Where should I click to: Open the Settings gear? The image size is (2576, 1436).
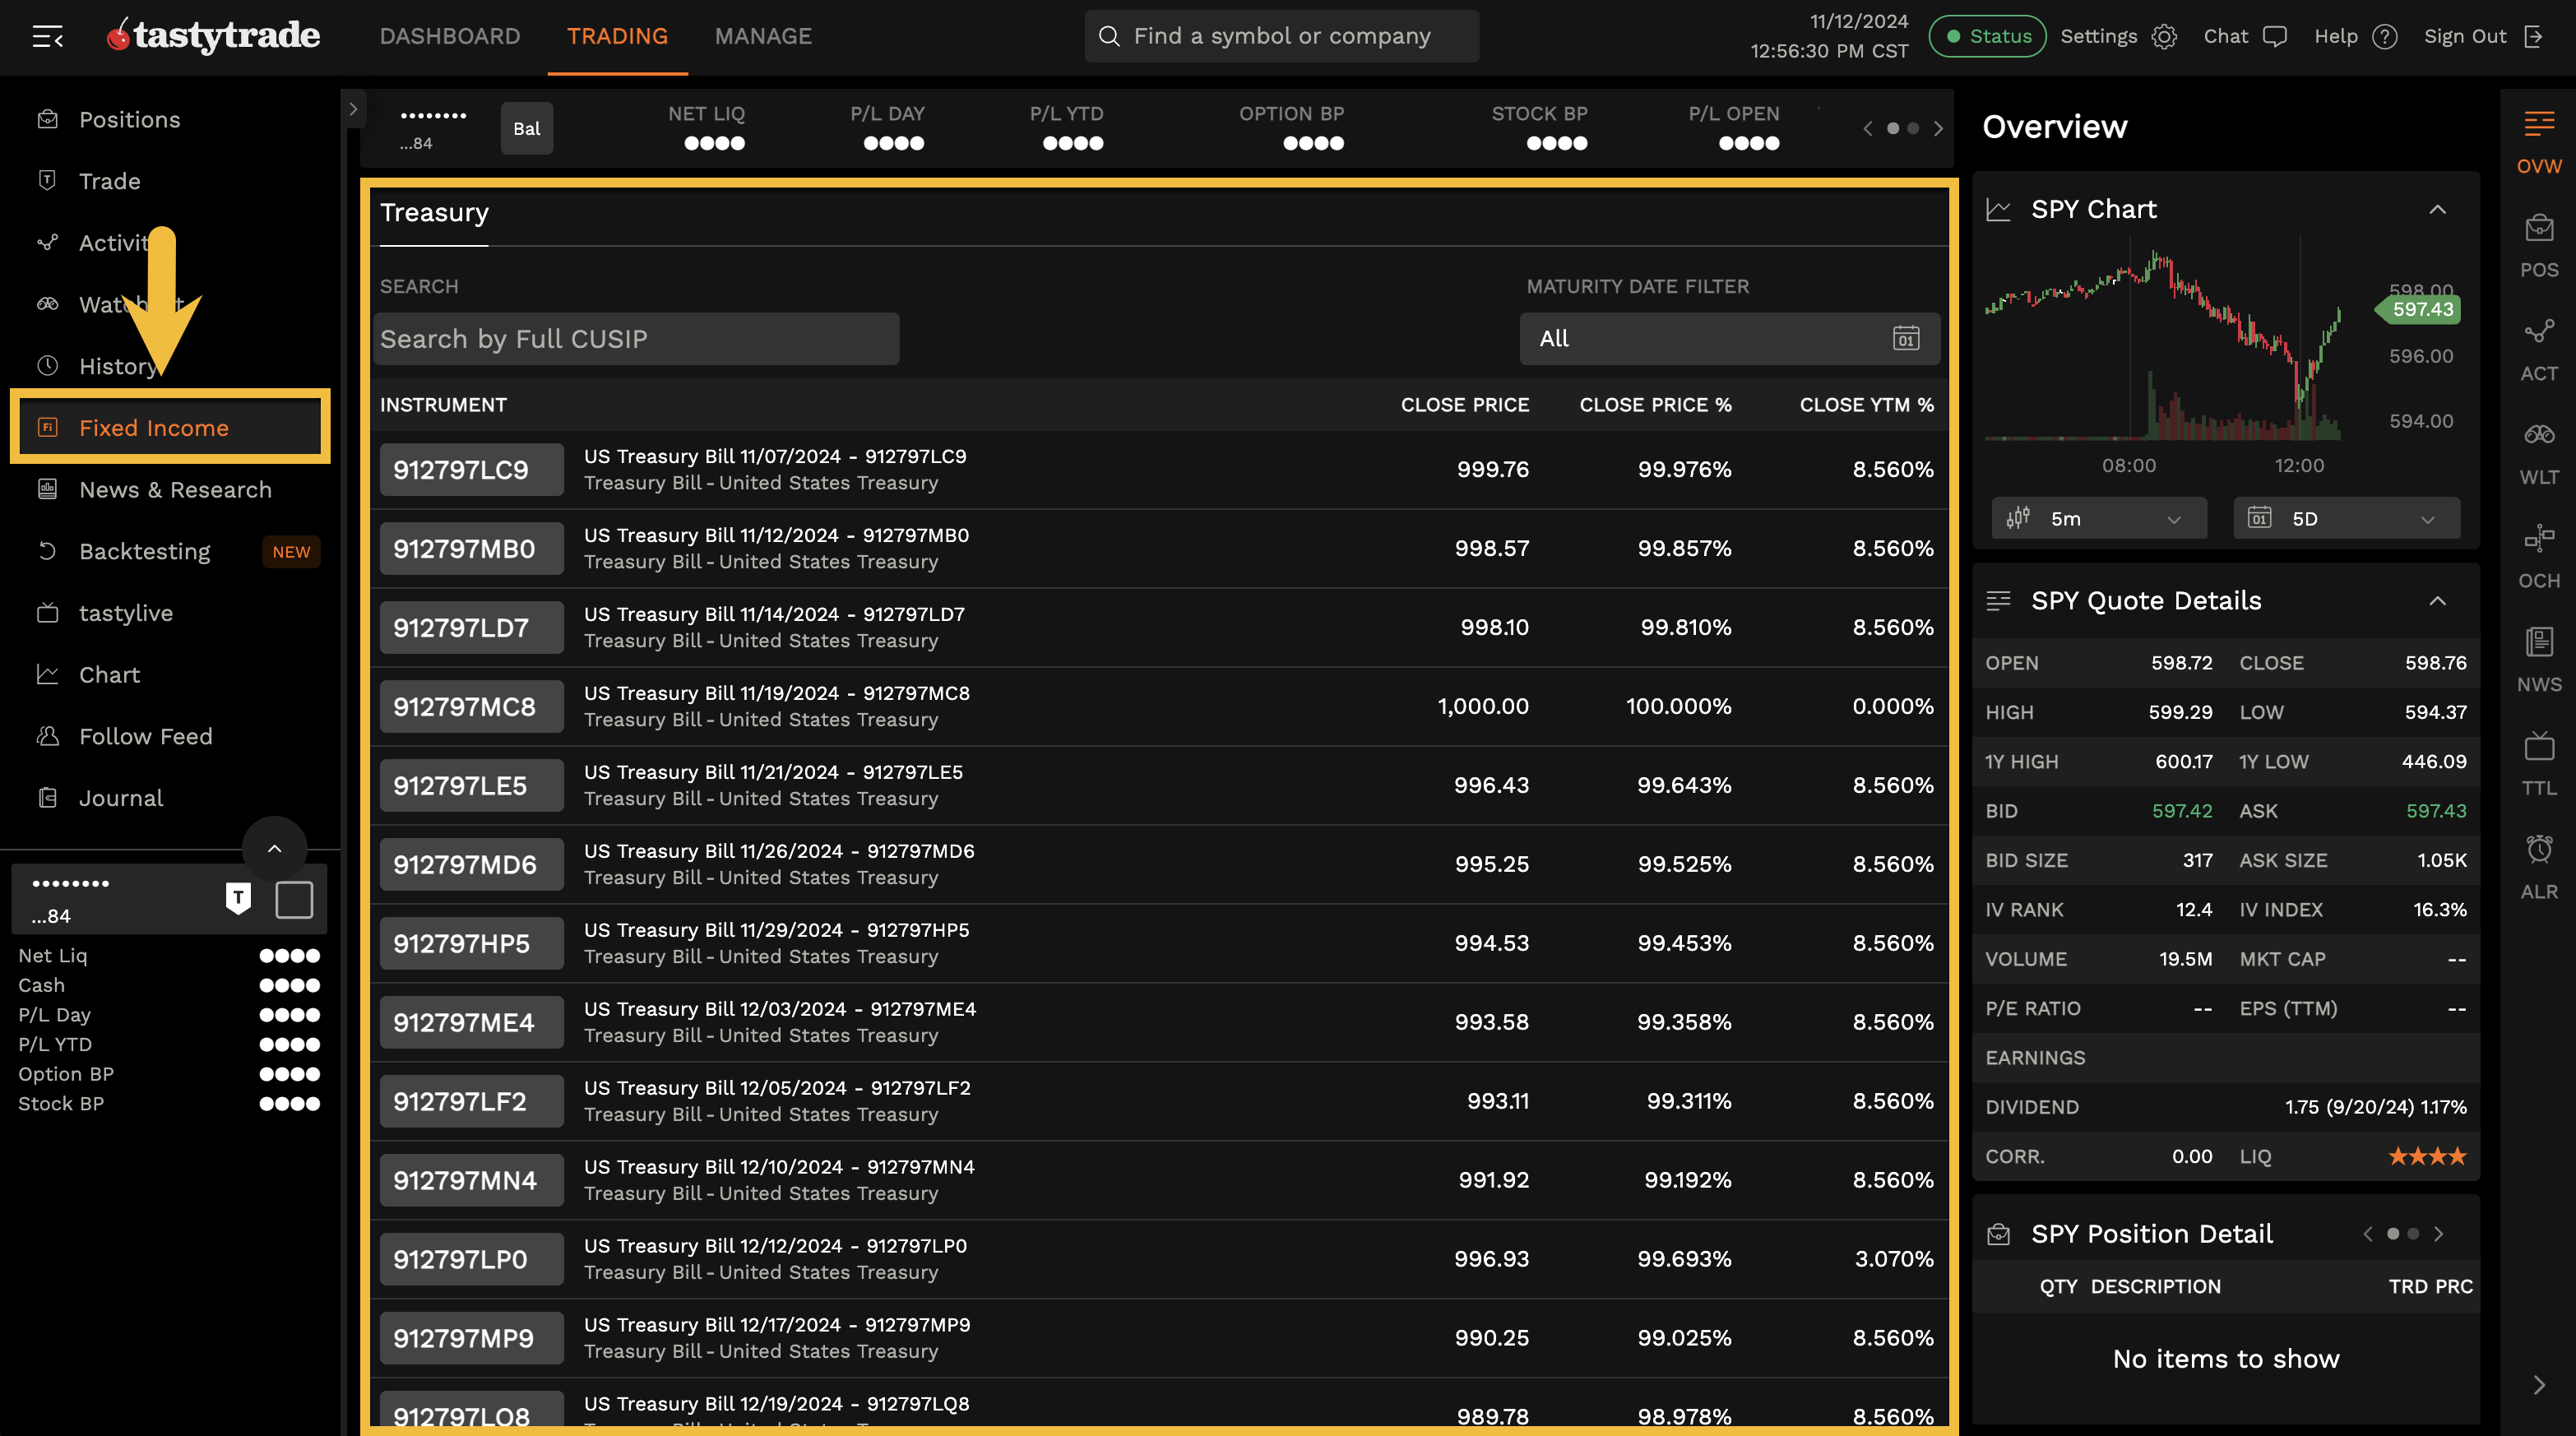pos(2164,36)
